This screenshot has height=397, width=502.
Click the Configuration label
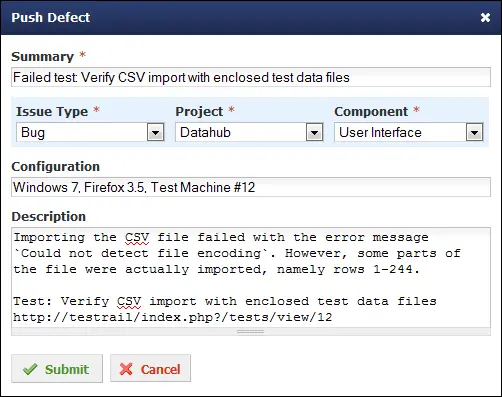click(56, 167)
